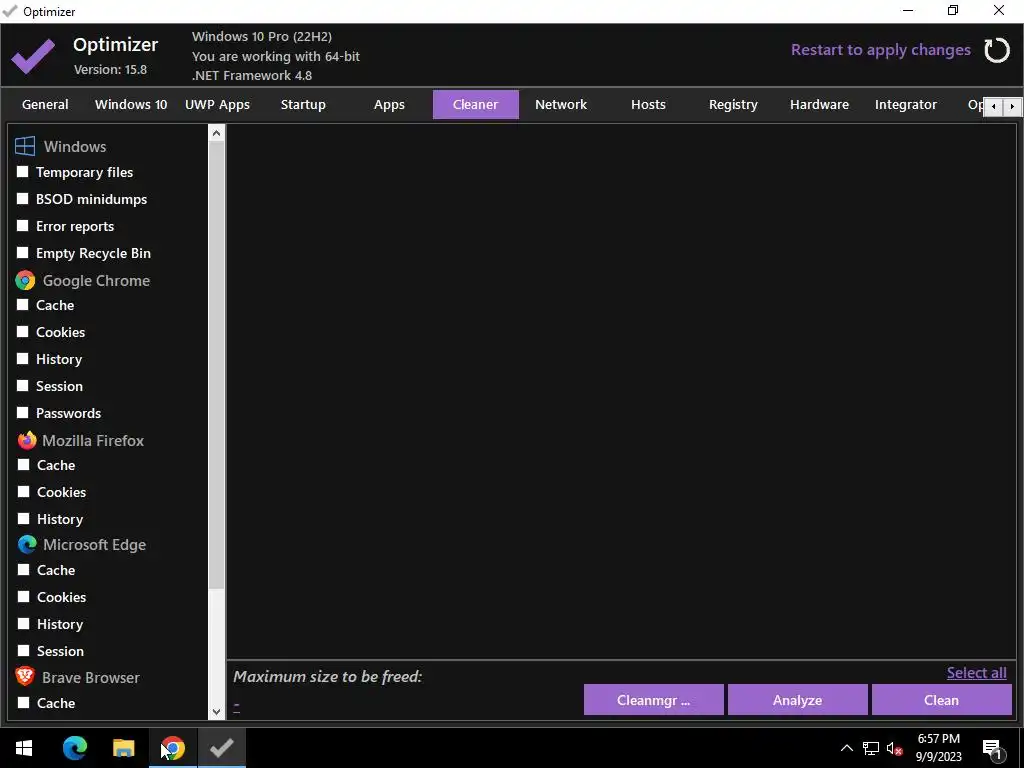Click the Google Chrome section icon
Screen dimensions: 1024x768
pos(25,281)
